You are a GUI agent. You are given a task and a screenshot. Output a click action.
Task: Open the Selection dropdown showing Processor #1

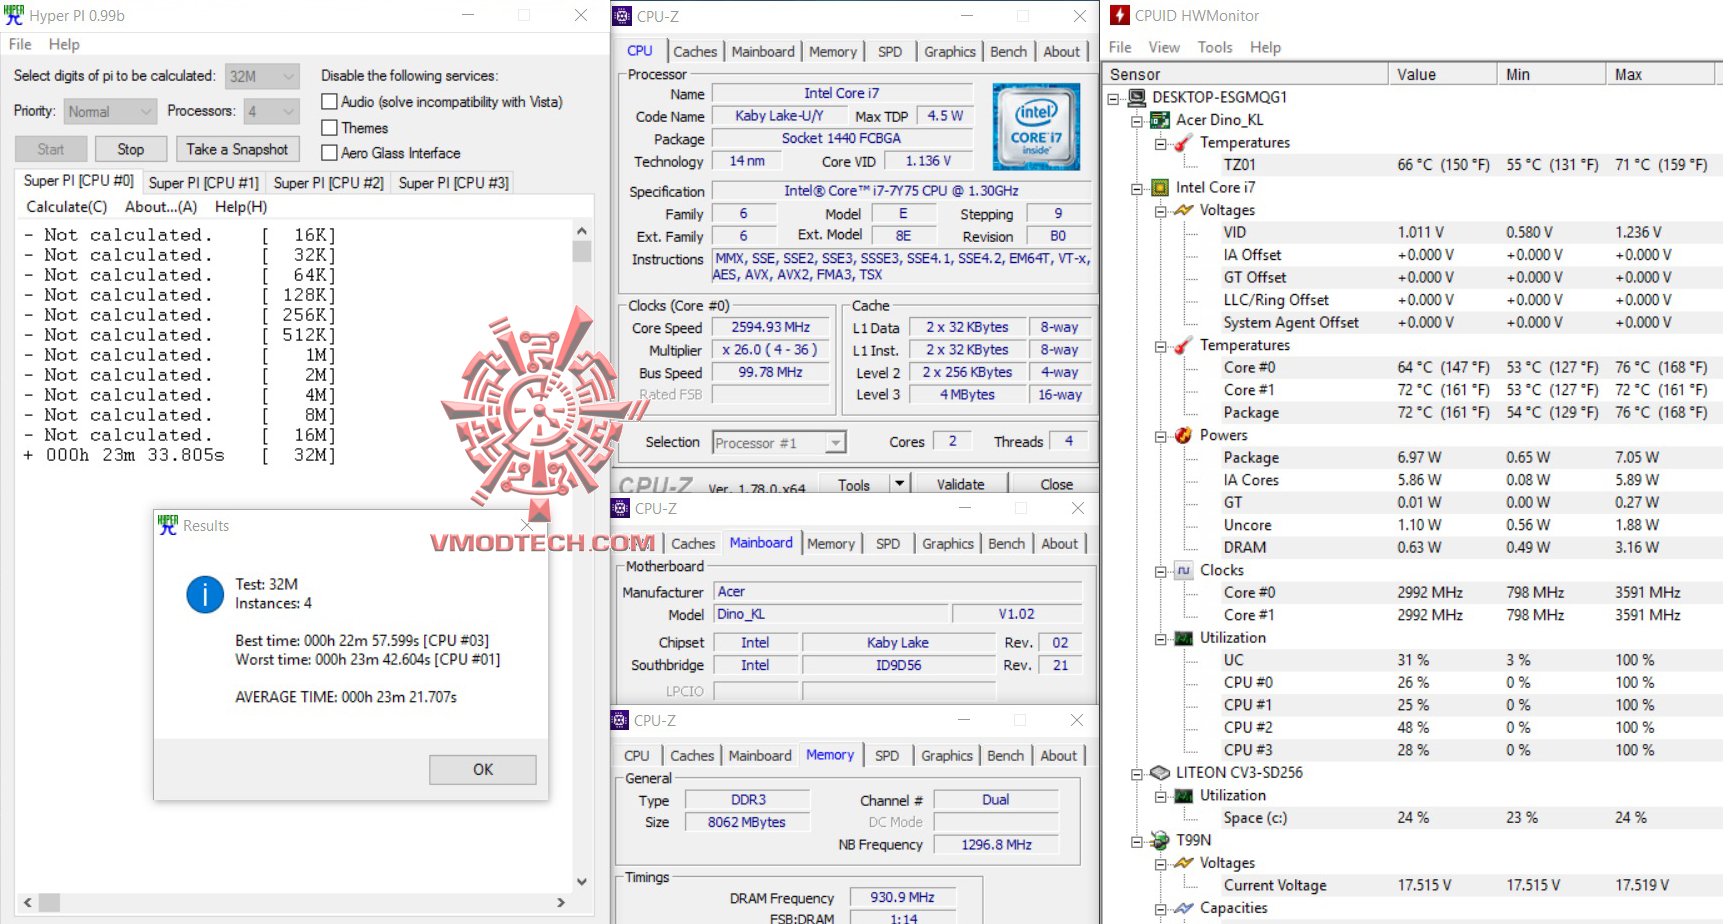pos(779,442)
